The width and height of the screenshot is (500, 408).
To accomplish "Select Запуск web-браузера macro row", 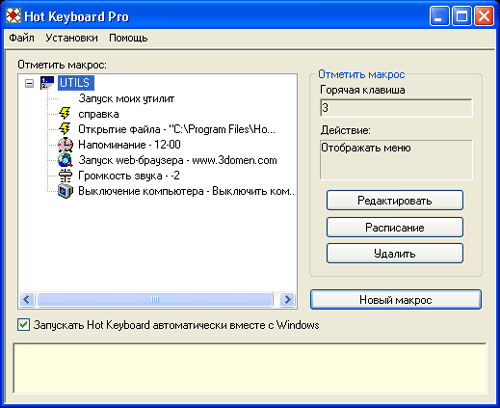I will point(178,160).
